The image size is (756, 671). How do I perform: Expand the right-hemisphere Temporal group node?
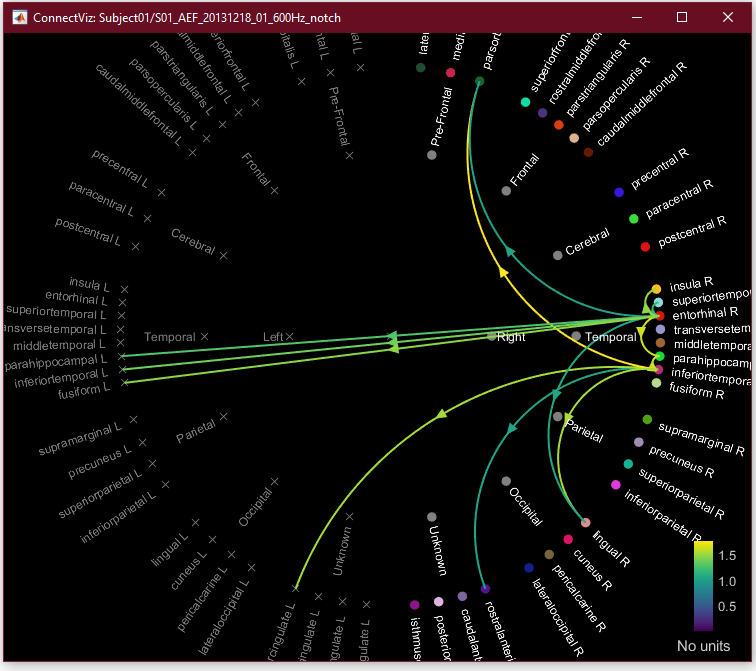(577, 337)
